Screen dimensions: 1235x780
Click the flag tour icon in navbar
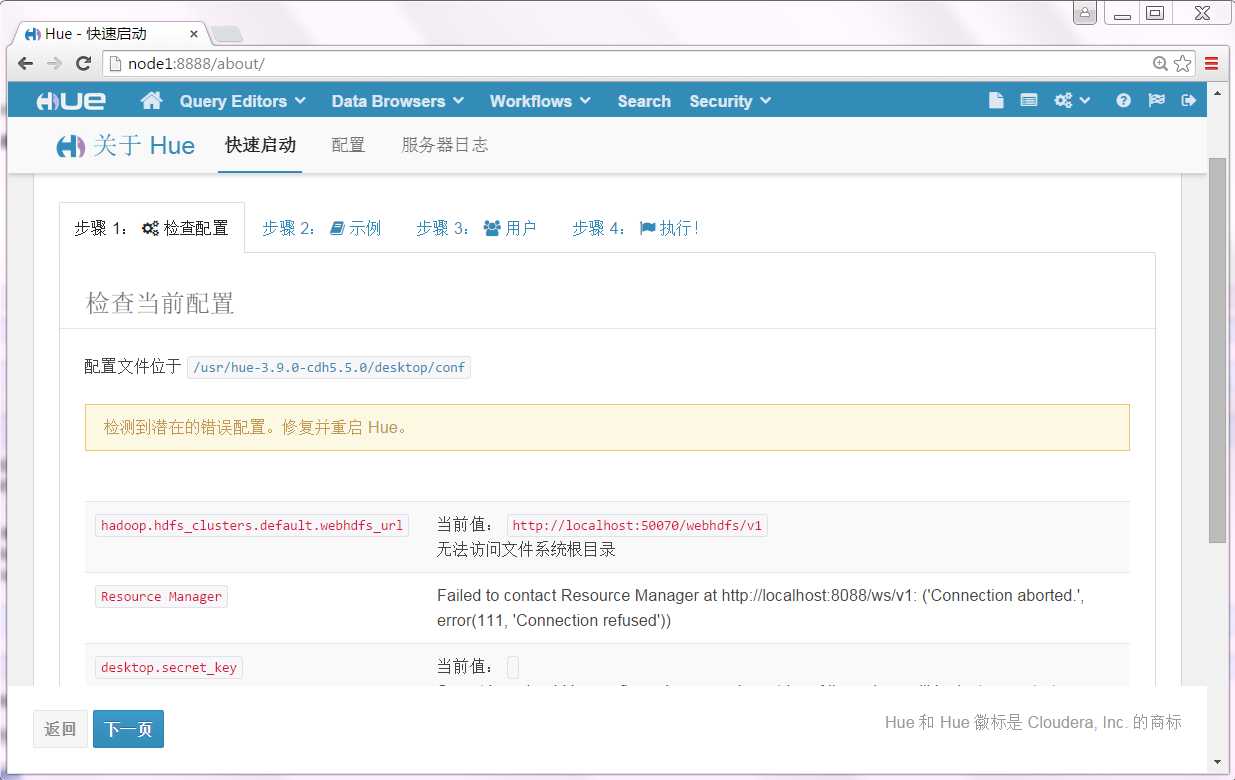tap(1156, 101)
